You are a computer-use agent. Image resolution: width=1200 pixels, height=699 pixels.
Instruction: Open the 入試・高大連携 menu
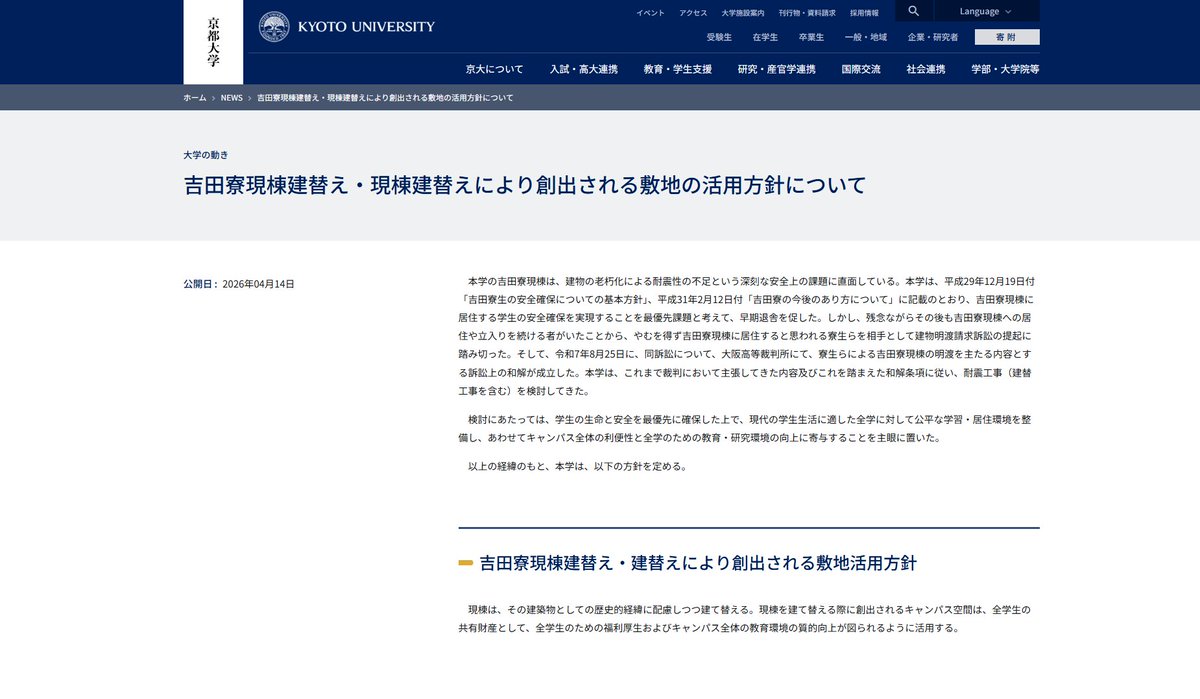click(583, 69)
